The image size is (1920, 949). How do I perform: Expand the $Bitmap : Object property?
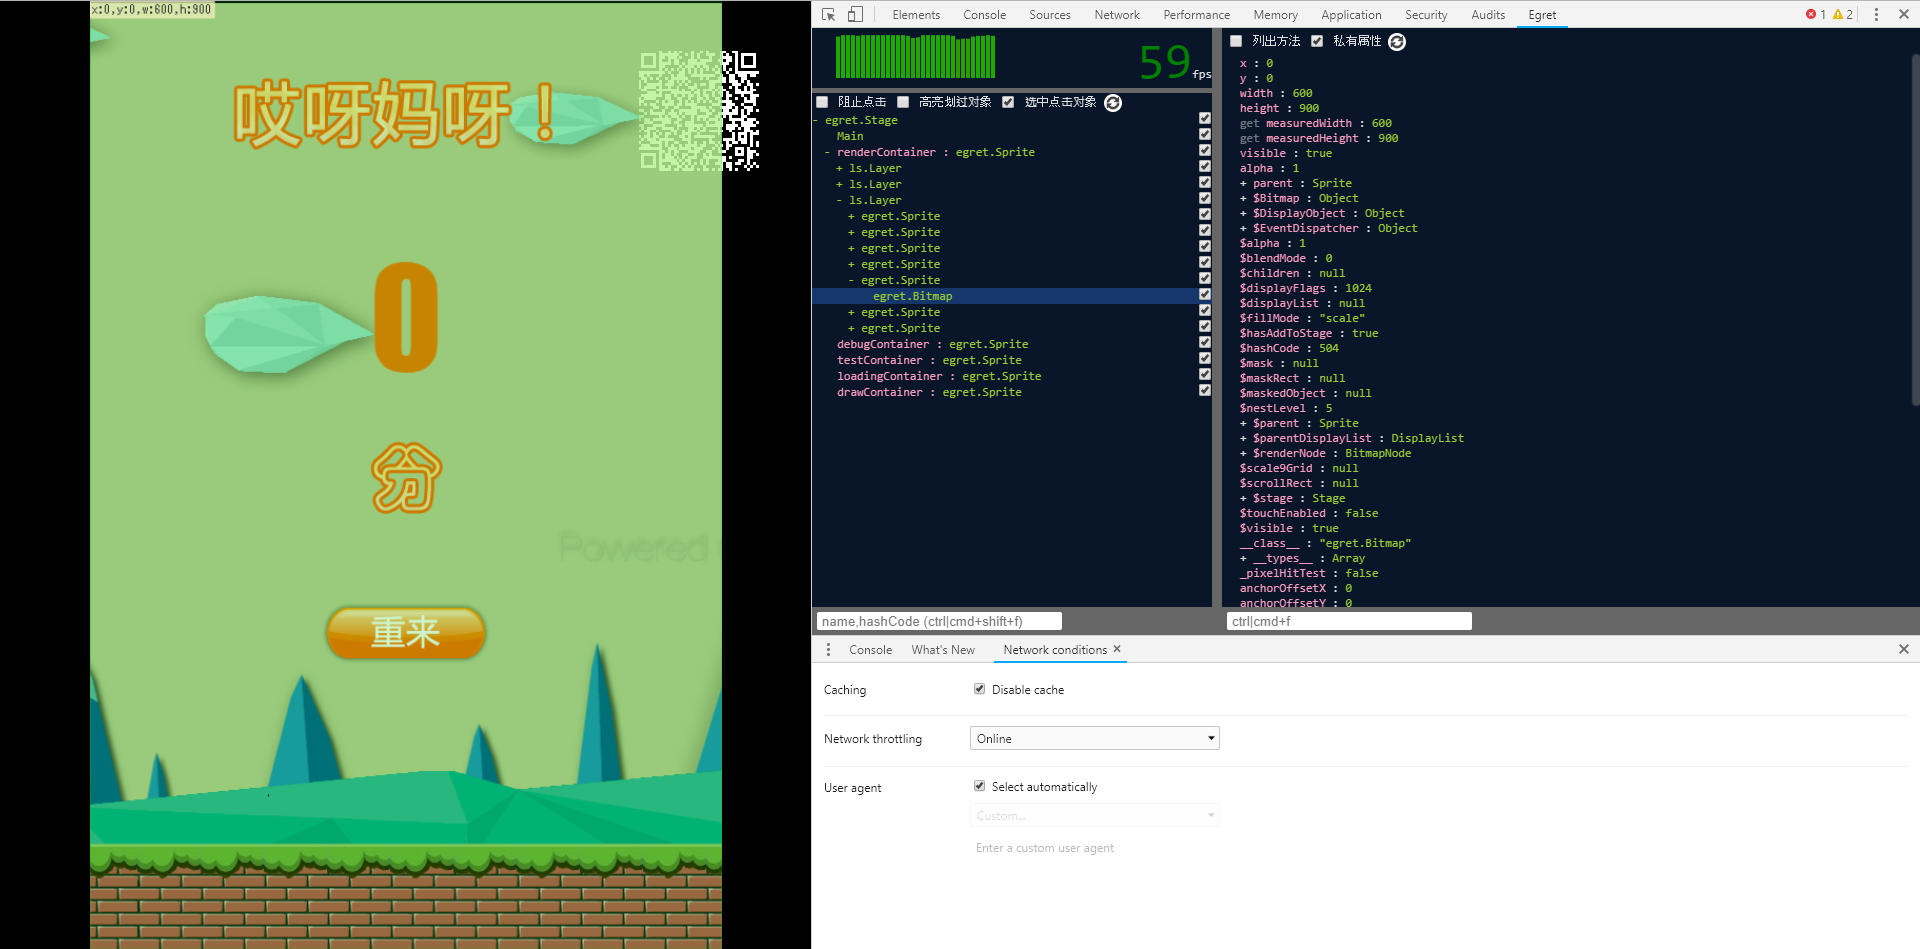[x=1243, y=198]
